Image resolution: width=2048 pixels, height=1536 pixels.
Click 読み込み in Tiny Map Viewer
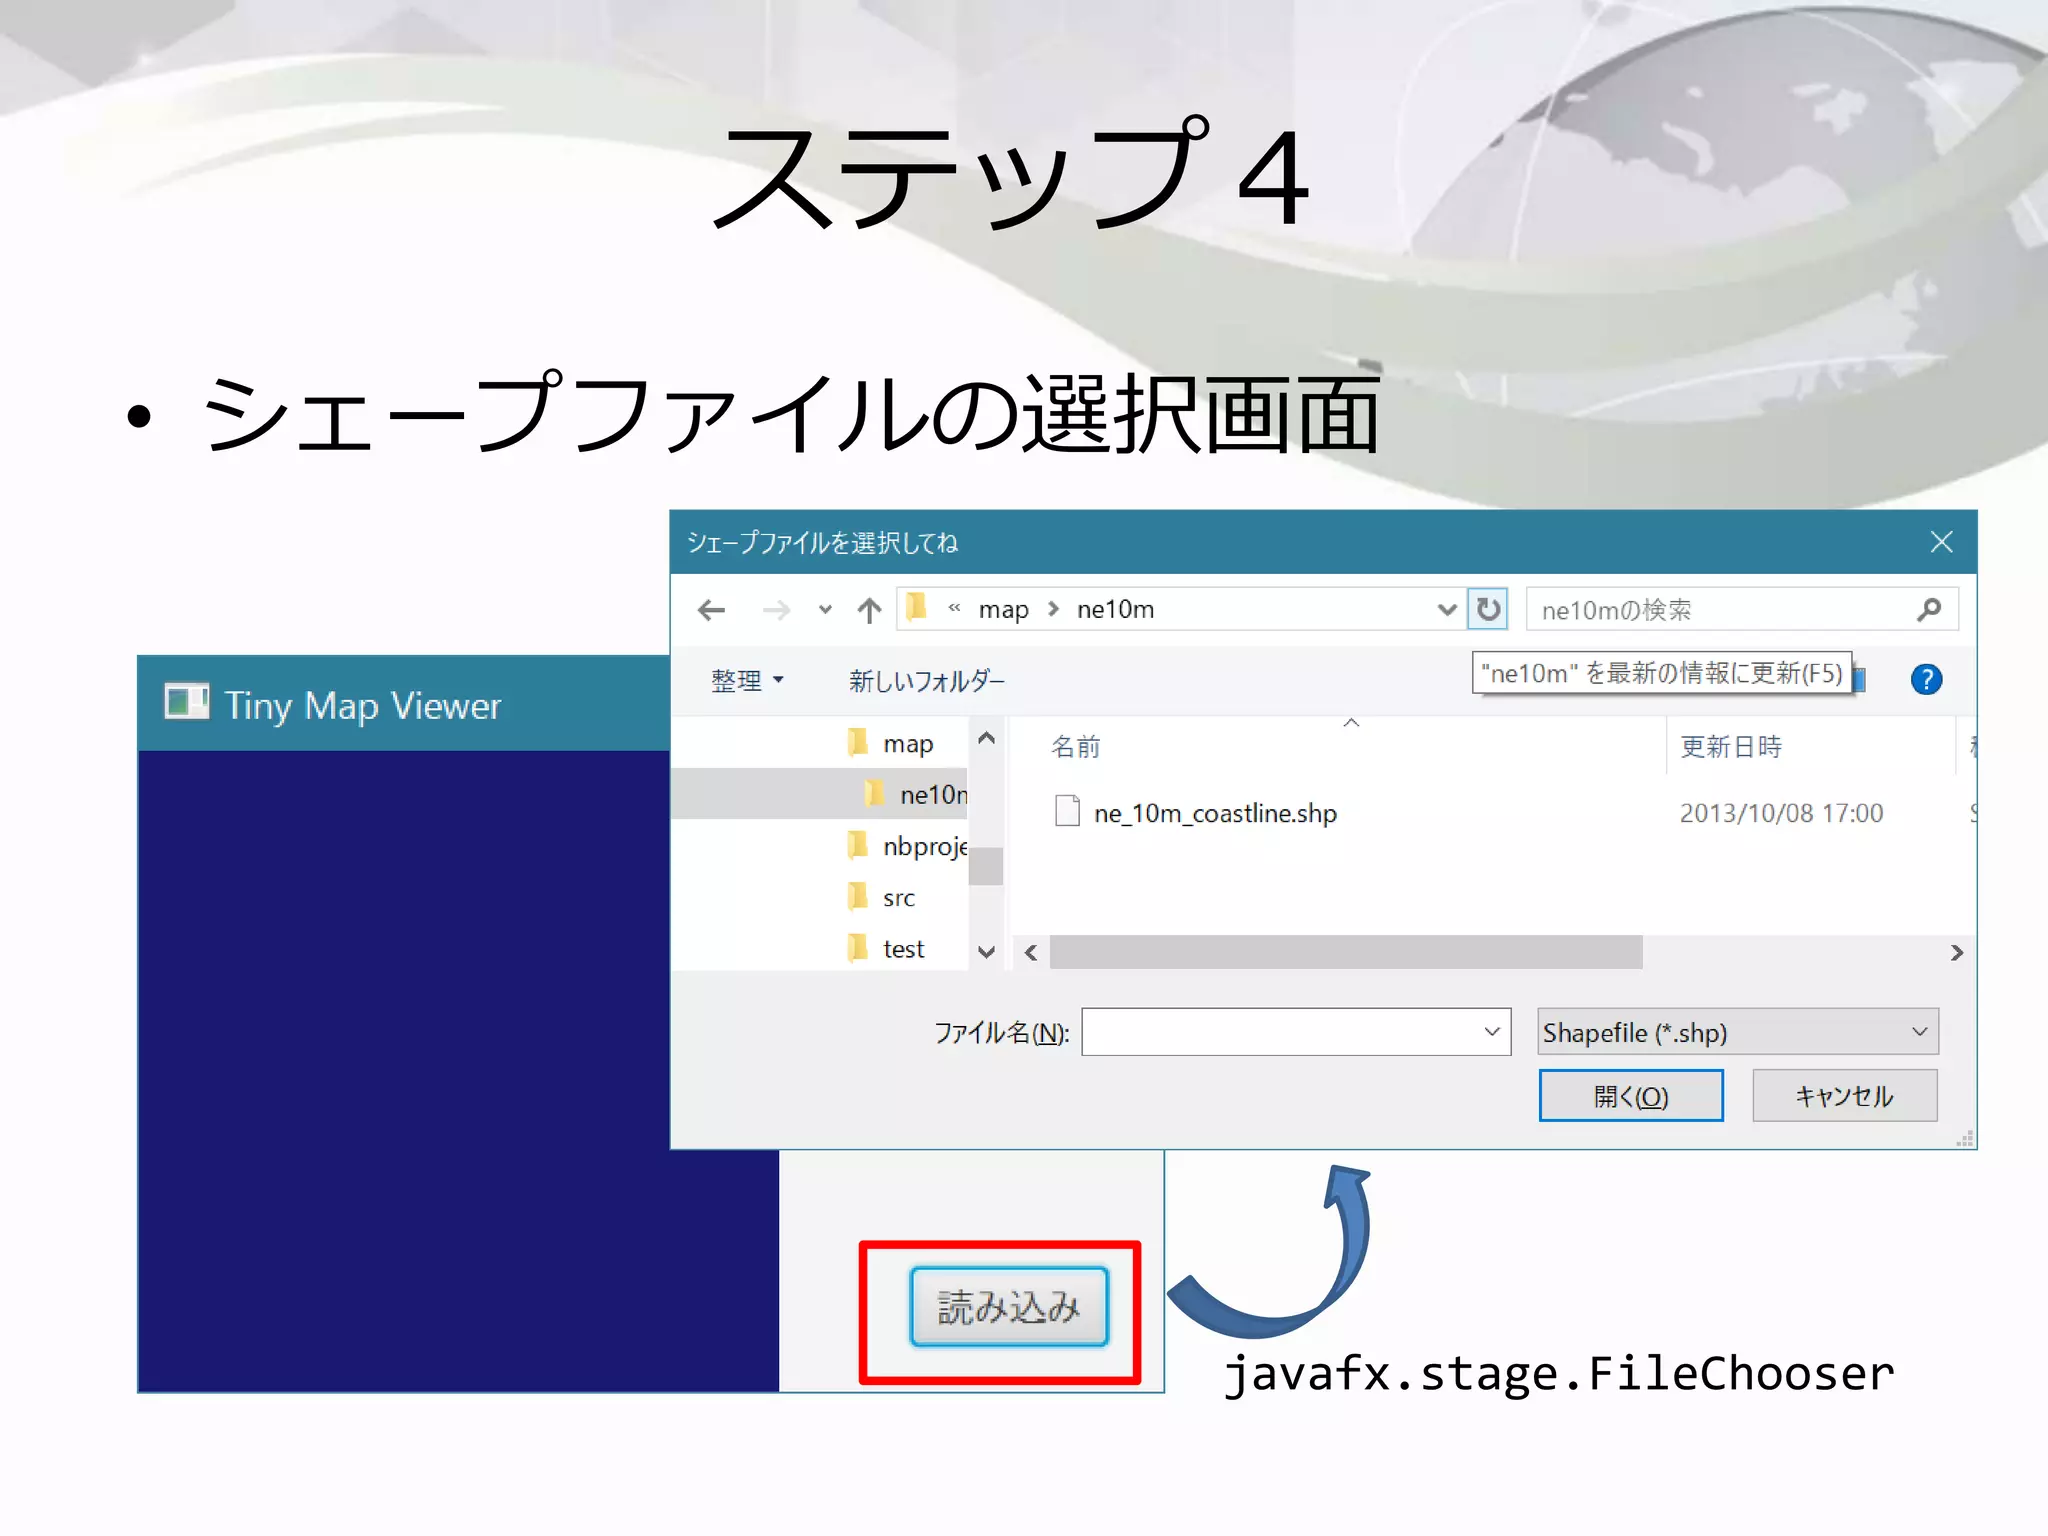[x=1009, y=1307]
